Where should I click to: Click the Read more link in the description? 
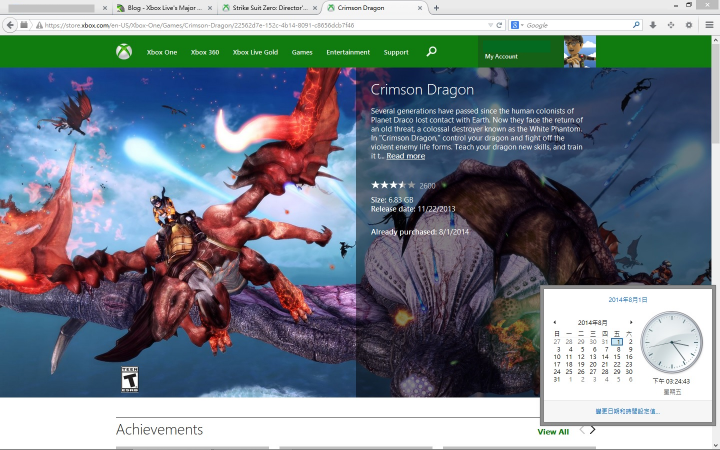tap(405, 156)
